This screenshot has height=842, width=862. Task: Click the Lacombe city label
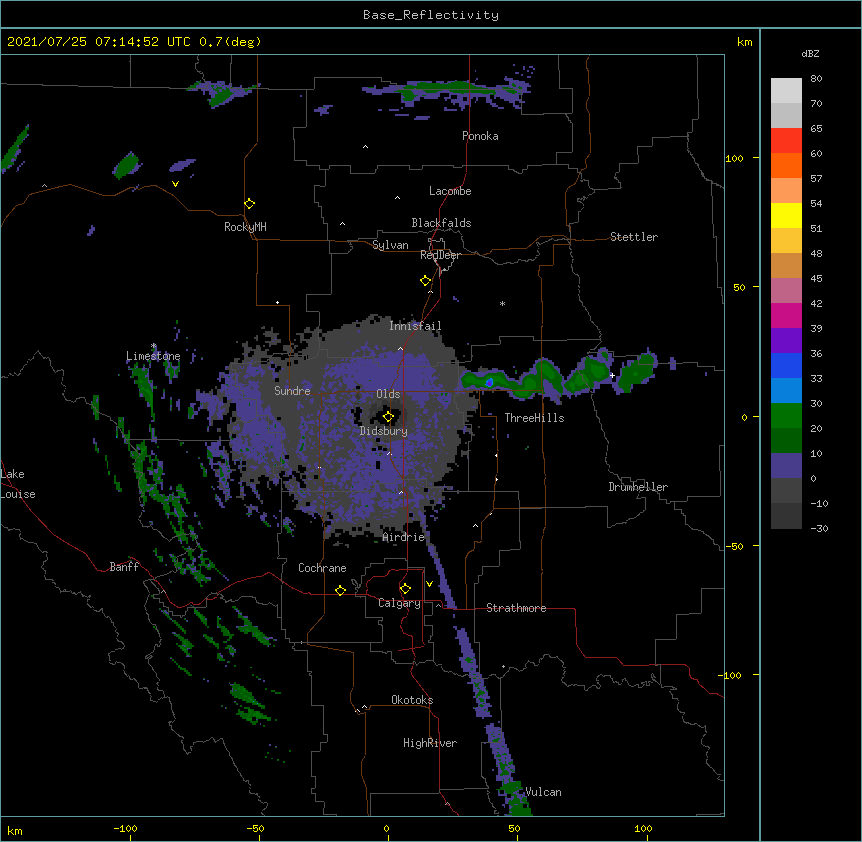450,191
